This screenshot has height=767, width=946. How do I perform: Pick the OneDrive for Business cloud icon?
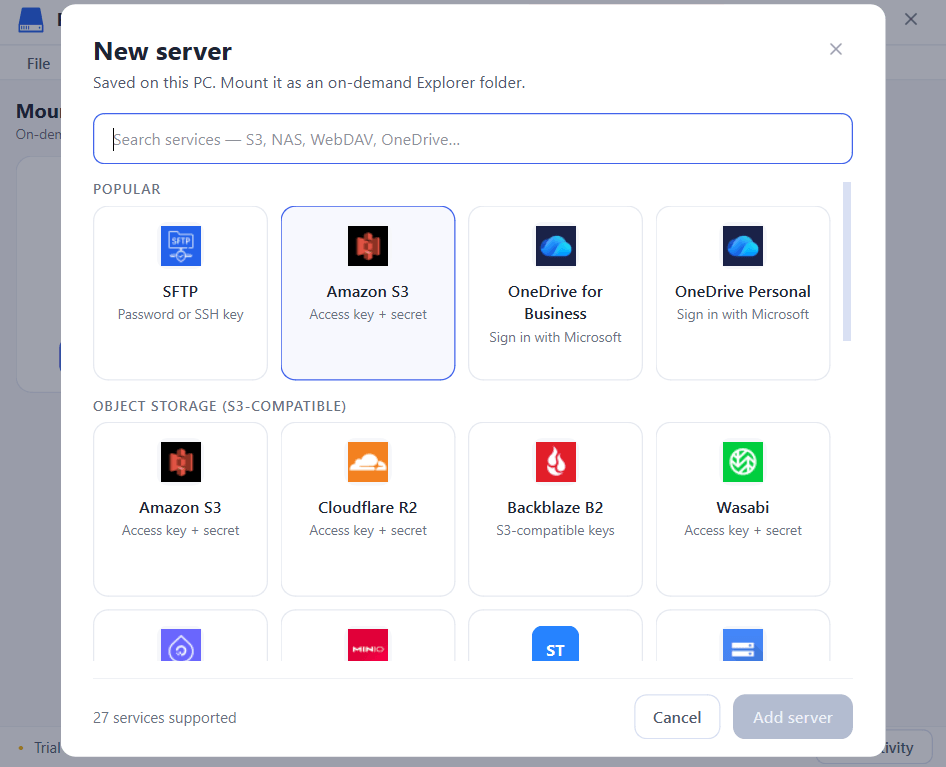(x=556, y=246)
